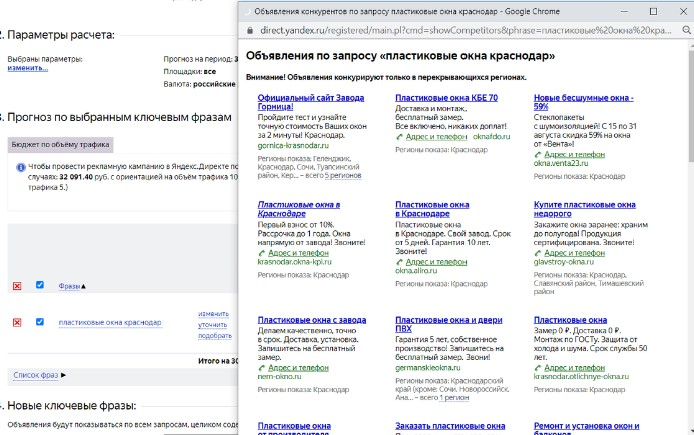
Task: Click the blue info icon in budget notice
Action: pos(20,167)
